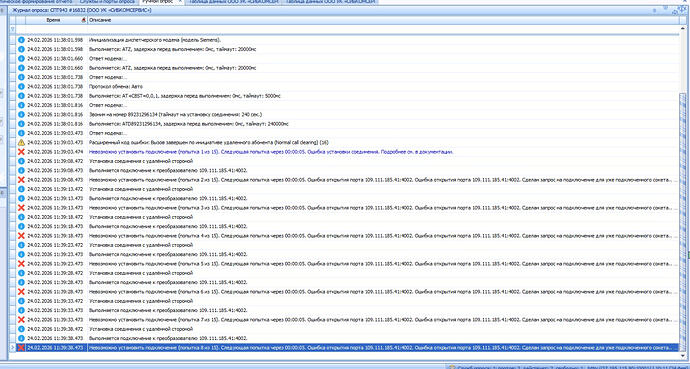
Task: Click info icon of connecting row at 11:39:38.473
Action: 21,338
